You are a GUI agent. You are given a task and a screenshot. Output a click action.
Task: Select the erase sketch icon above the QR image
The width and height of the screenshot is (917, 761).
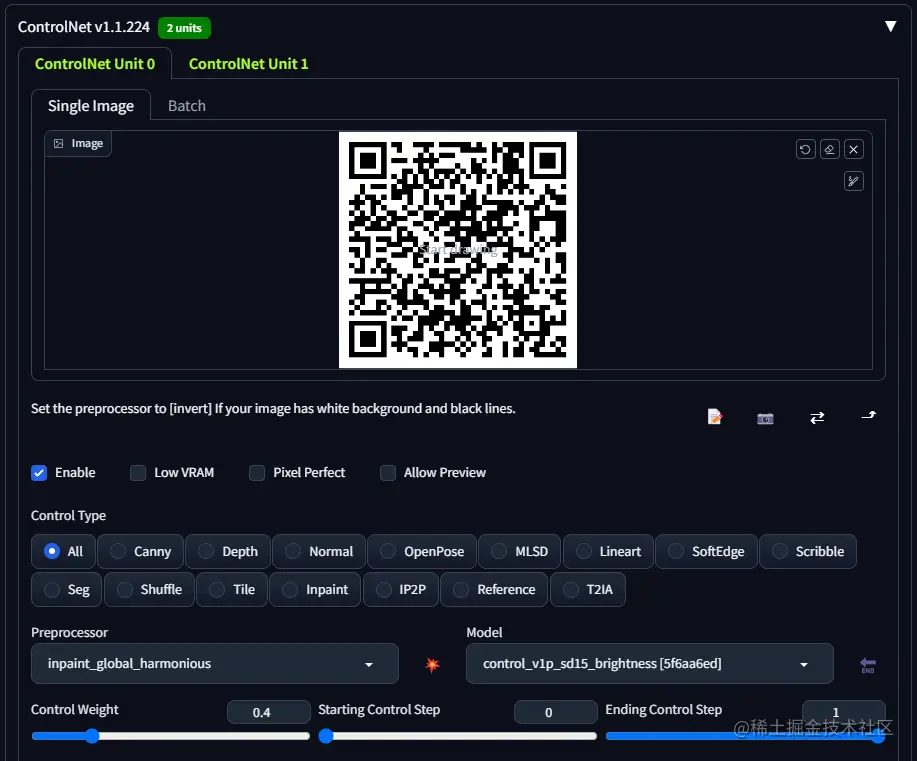point(829,148)
